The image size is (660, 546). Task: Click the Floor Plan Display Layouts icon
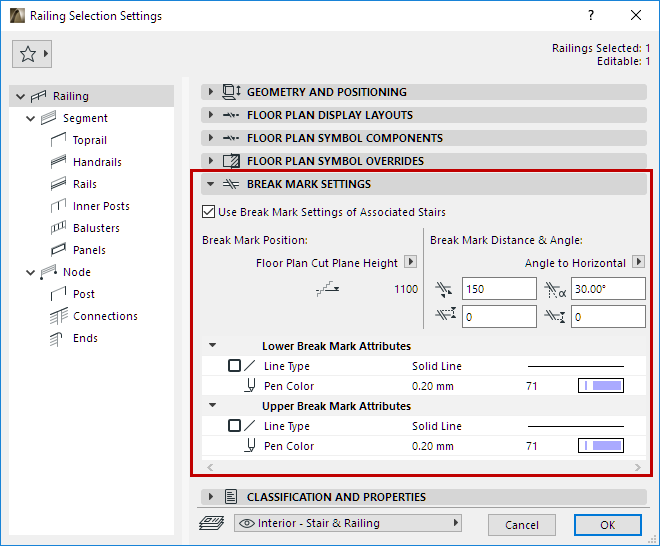click(x=231, y=115)
